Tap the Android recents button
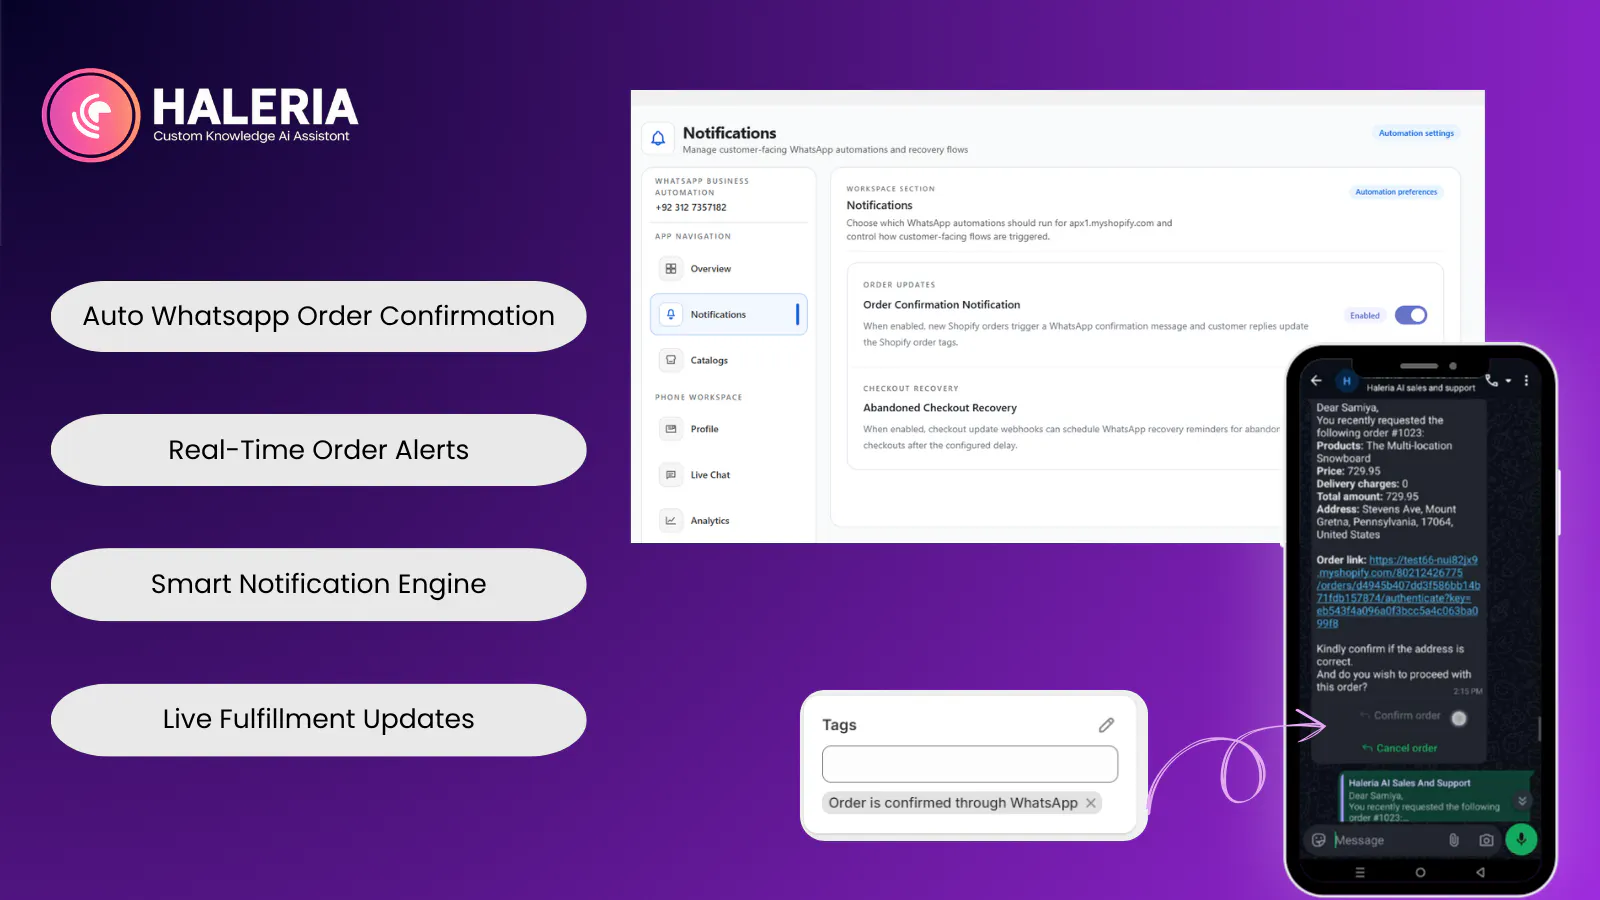Viewport: 1600px width, 900px height. tap(1359, 873)
